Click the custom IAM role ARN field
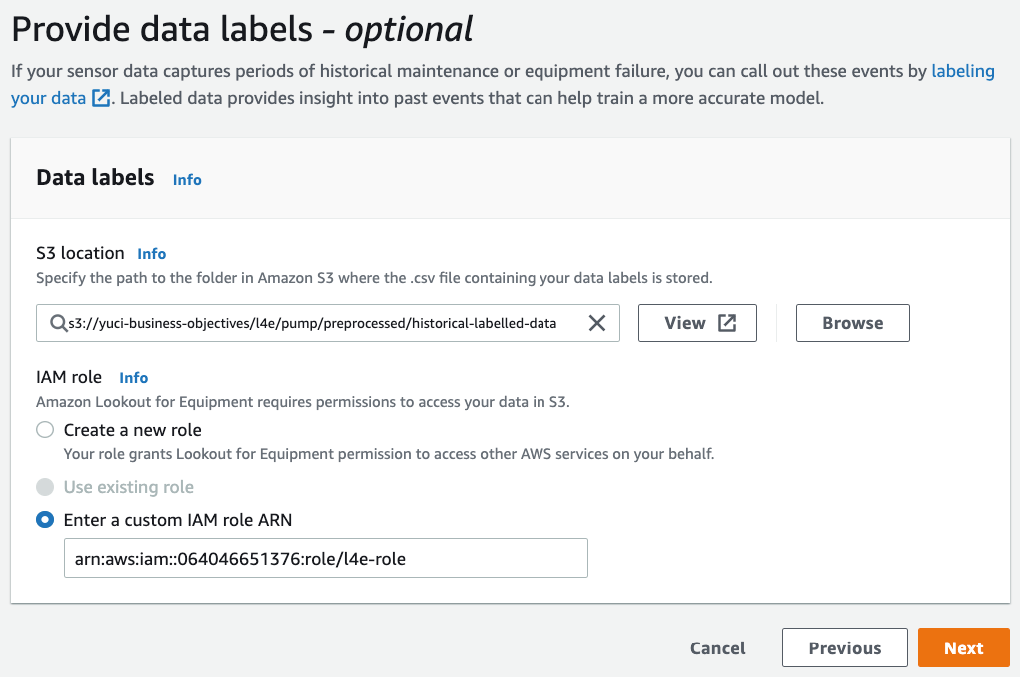Screen dimensions: 1020x677 click(325, 559)
